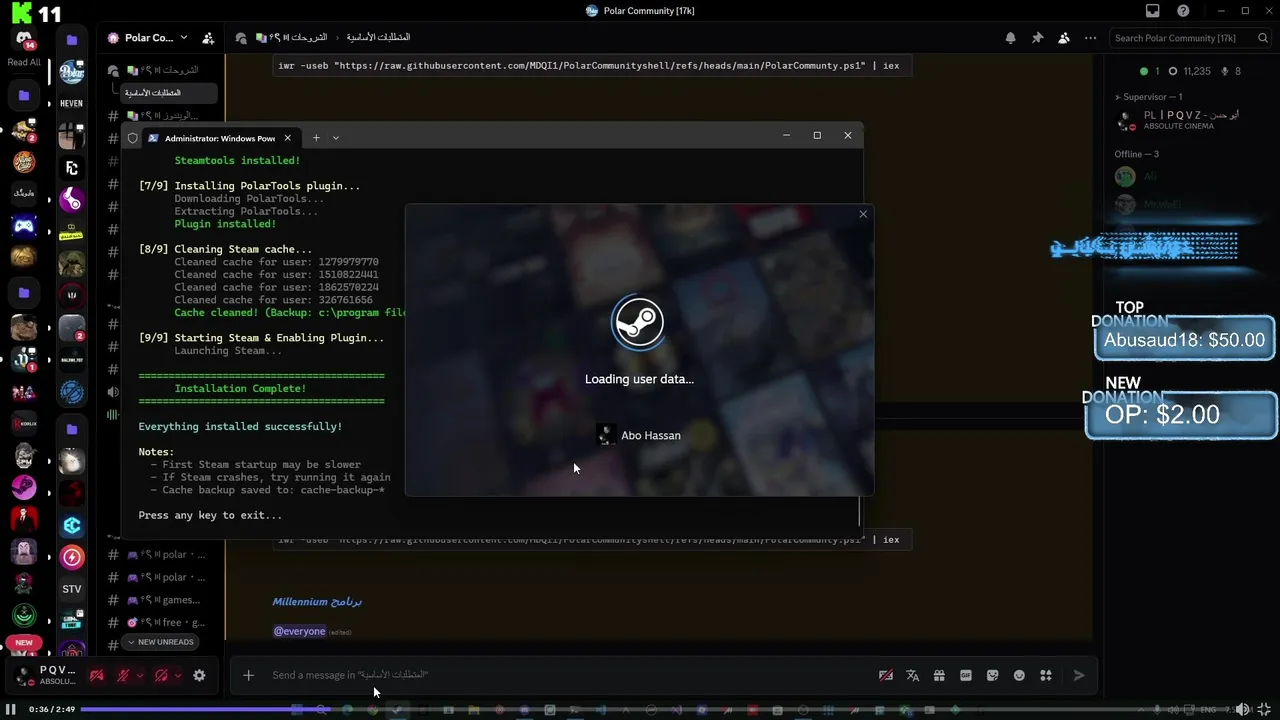1280x720 pixels.
Task: Click the Send a message input field
Action: click(570, 675)
